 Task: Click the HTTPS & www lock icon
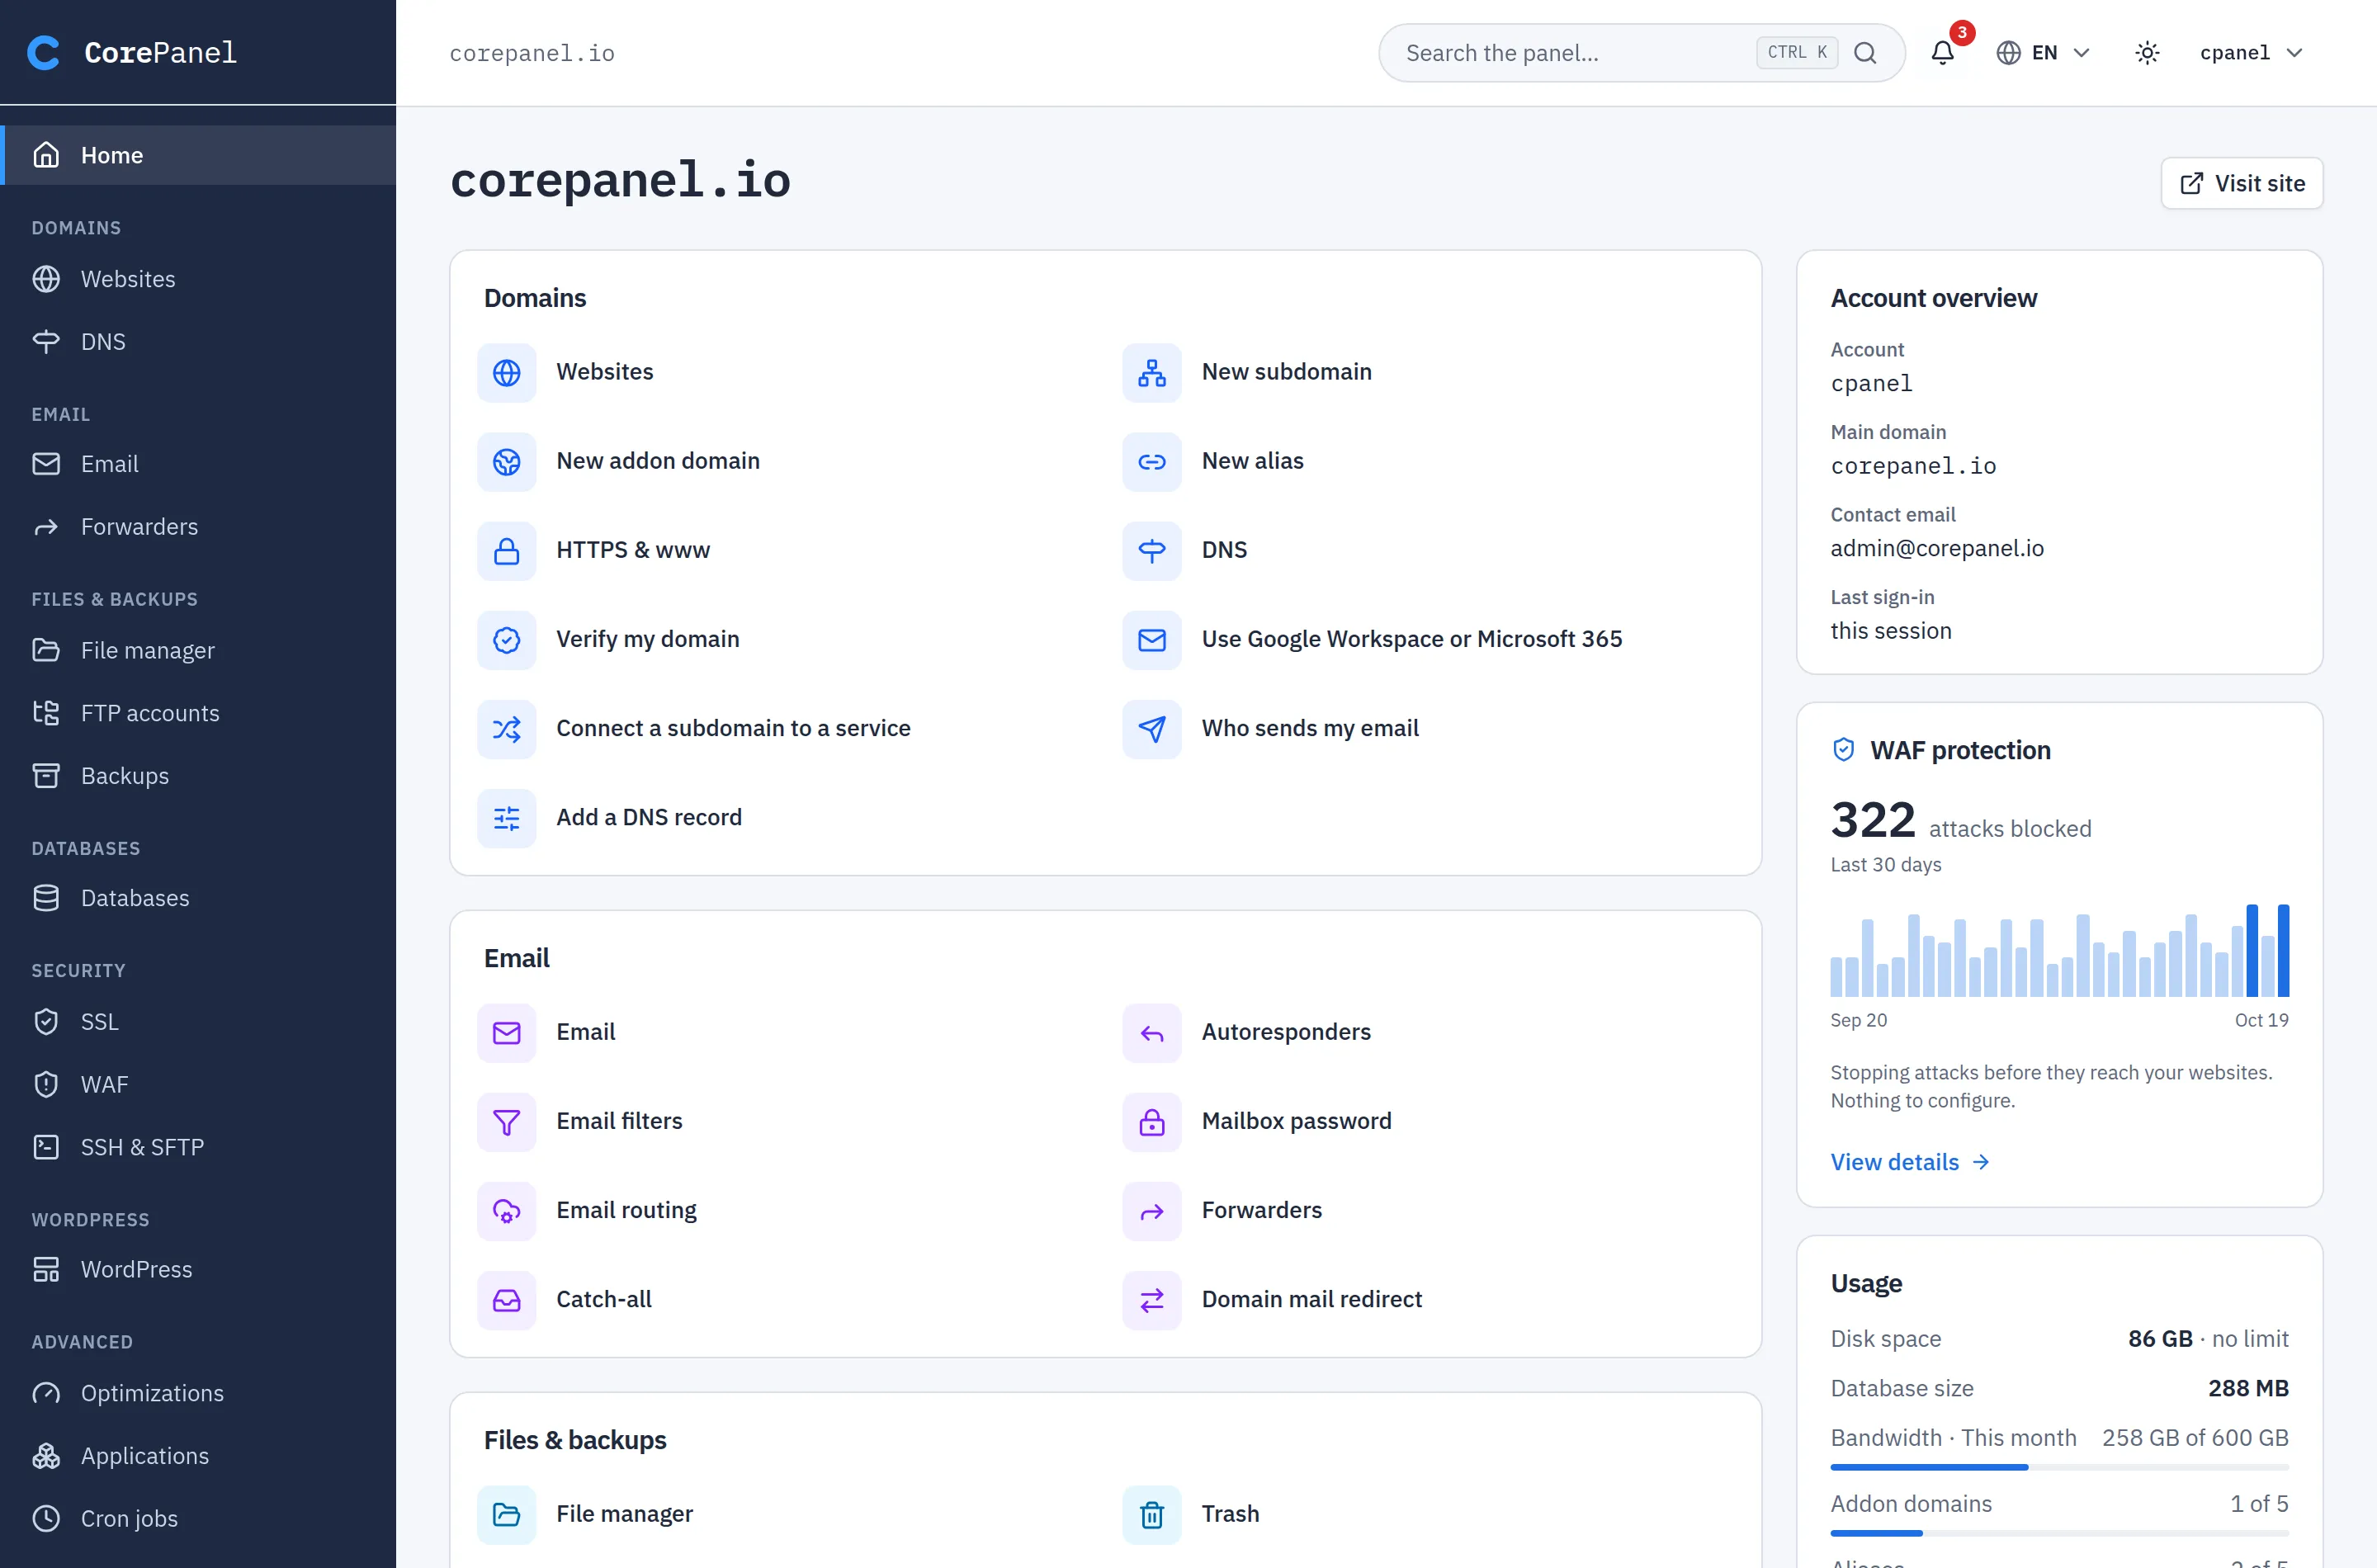[507, 550]
